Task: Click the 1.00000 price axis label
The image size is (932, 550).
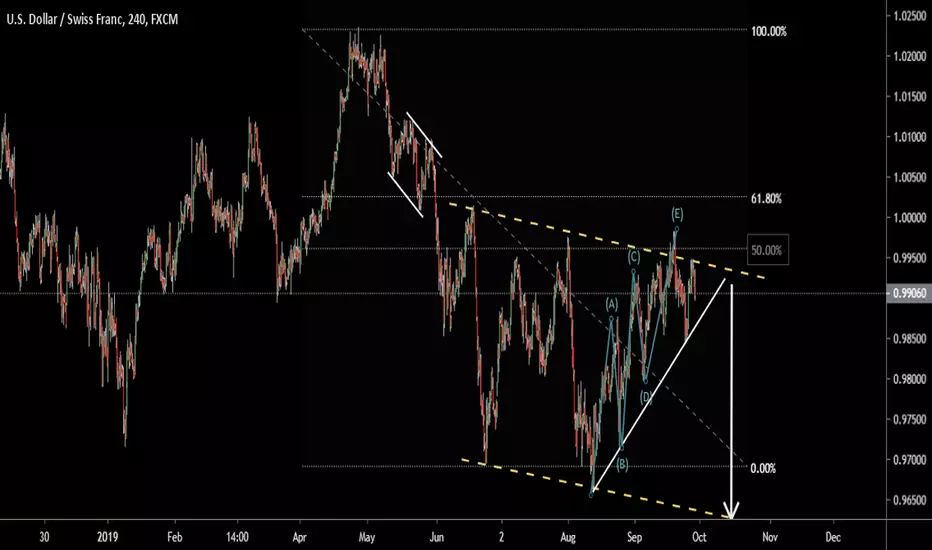Action: click(910, 218)
